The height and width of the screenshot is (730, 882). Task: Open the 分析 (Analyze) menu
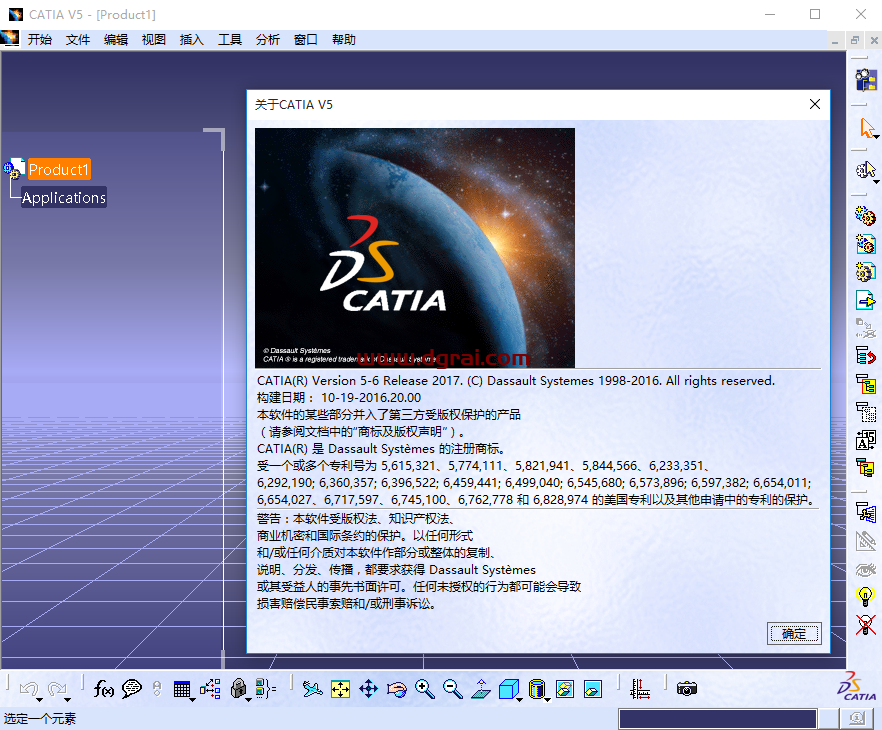click(268, 39)
